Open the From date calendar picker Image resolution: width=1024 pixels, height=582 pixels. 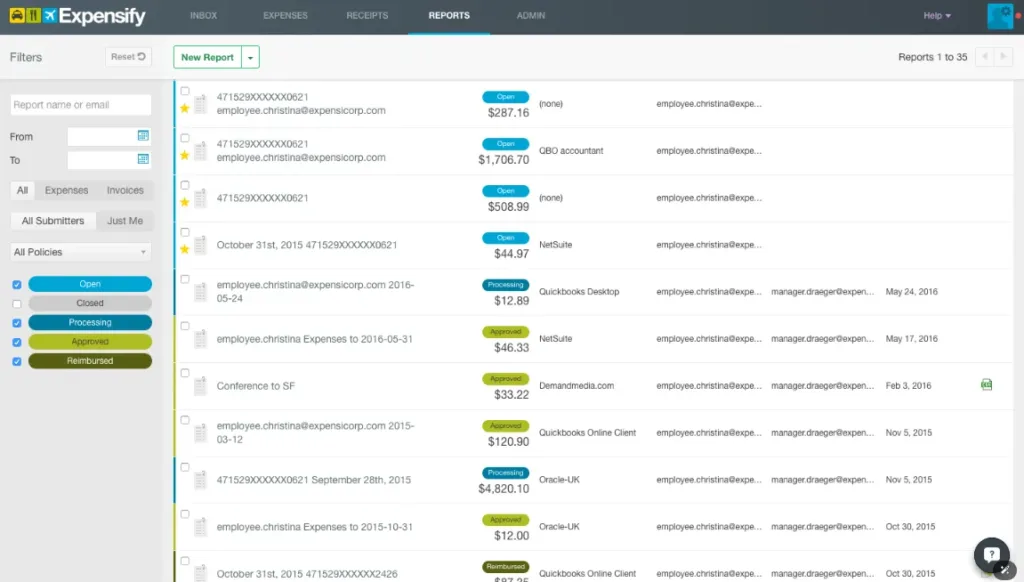click(x=142, y=136)
